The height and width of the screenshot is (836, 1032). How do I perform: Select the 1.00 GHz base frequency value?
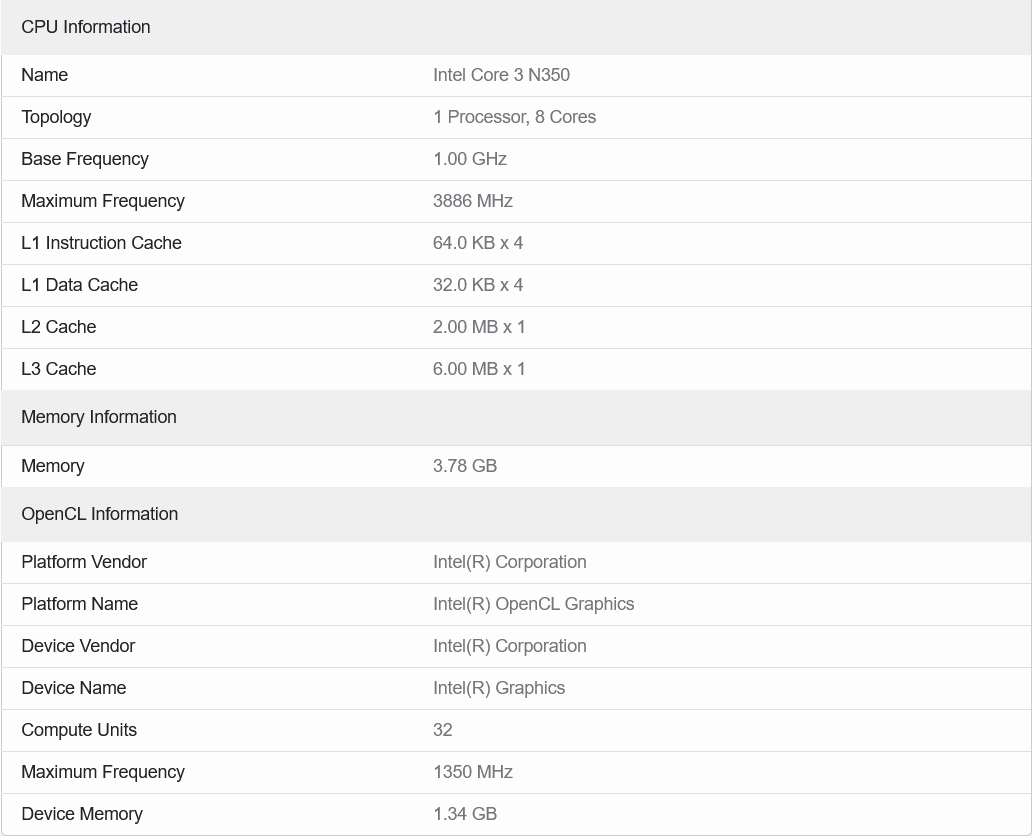point(469,159)
